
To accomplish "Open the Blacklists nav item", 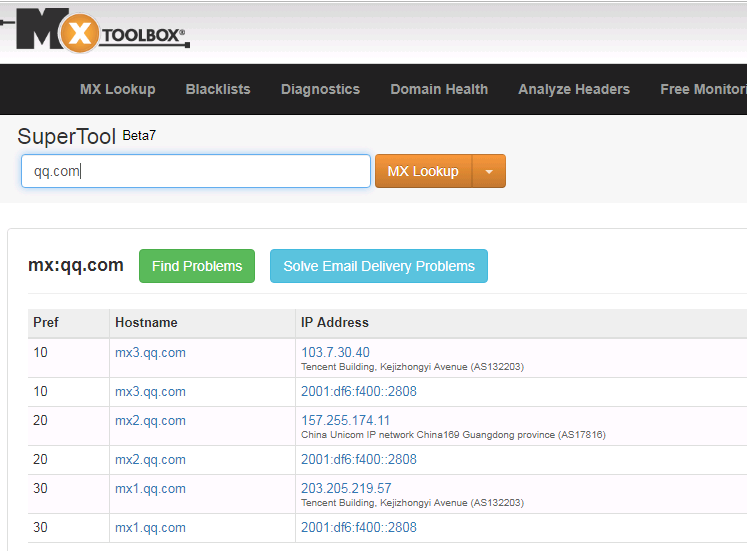I will (x=218, y=89).
